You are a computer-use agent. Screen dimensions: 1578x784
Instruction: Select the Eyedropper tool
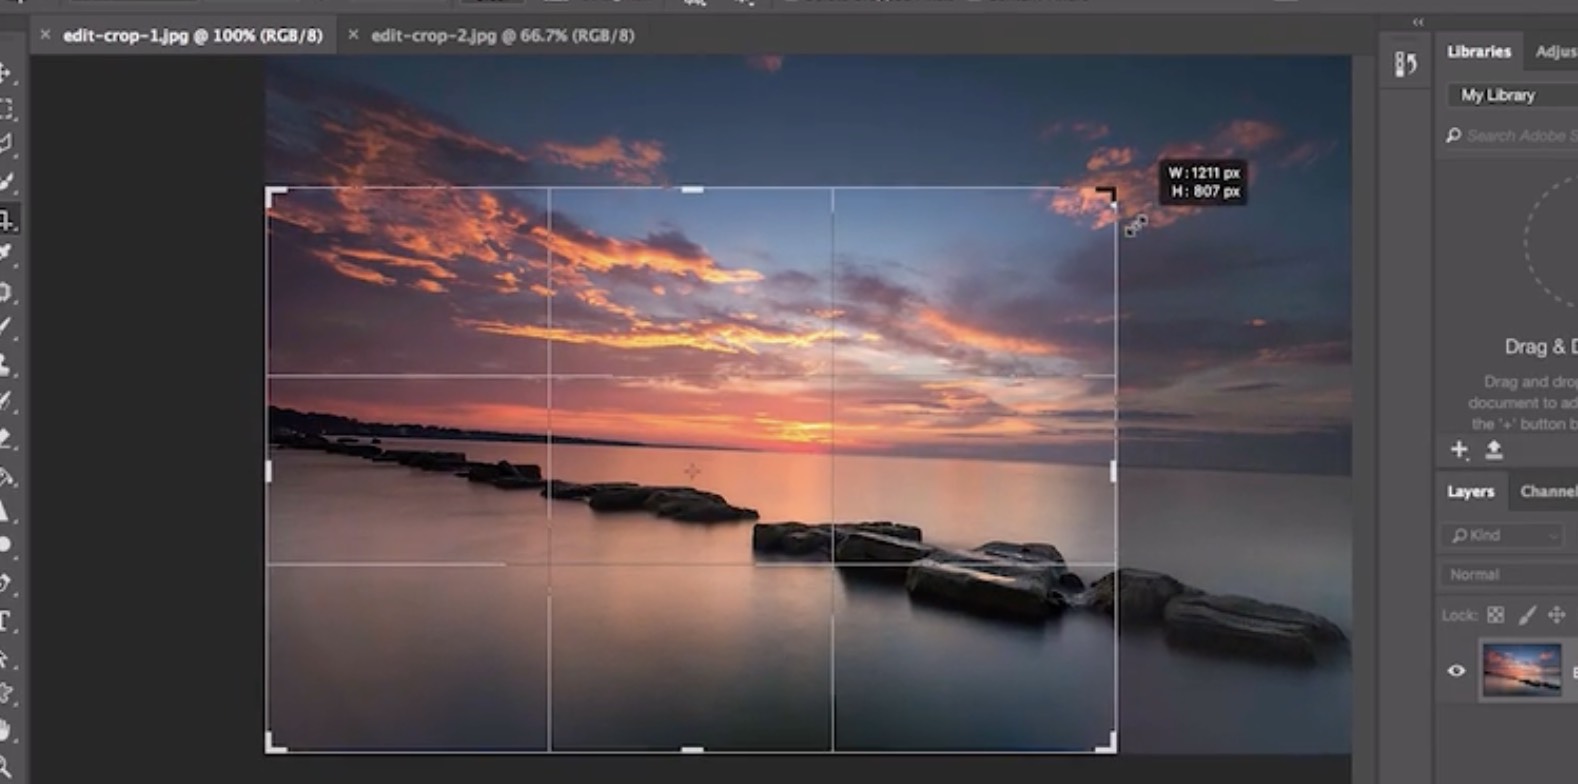(x=6, y=254)
